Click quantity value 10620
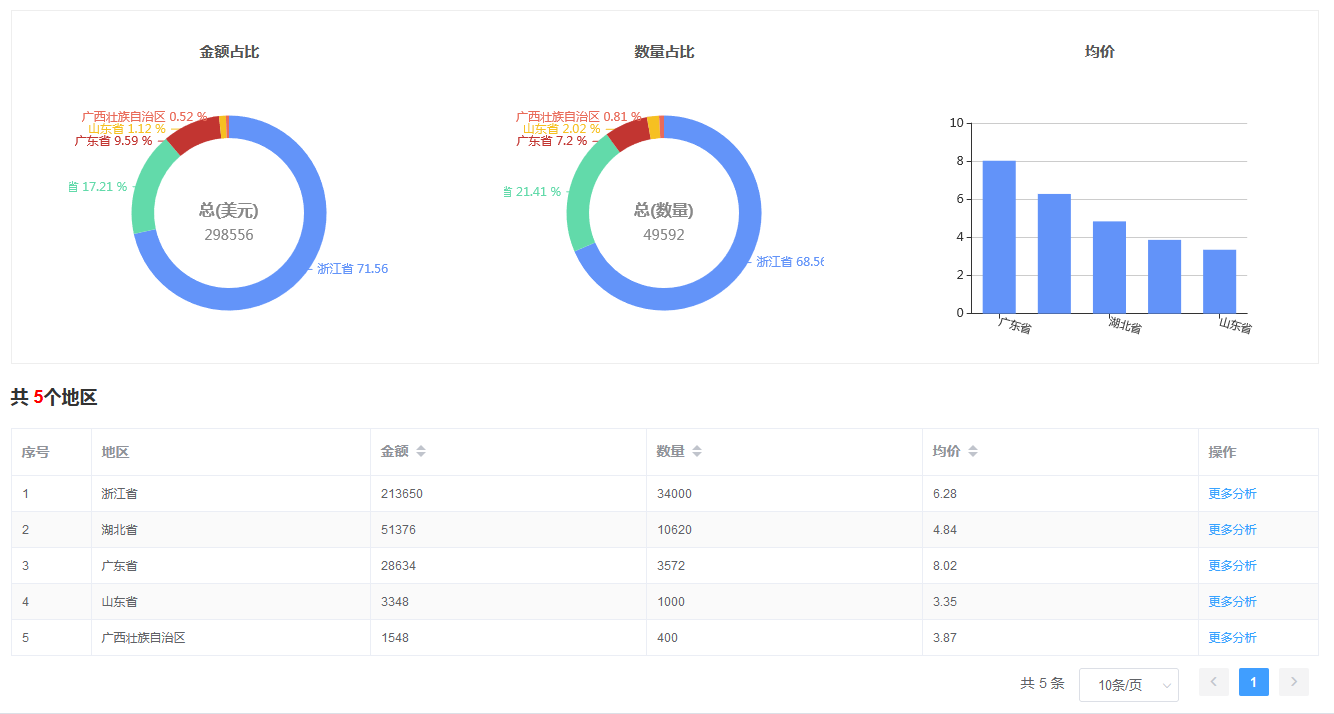1334x714 pixels. pos(674,530)
